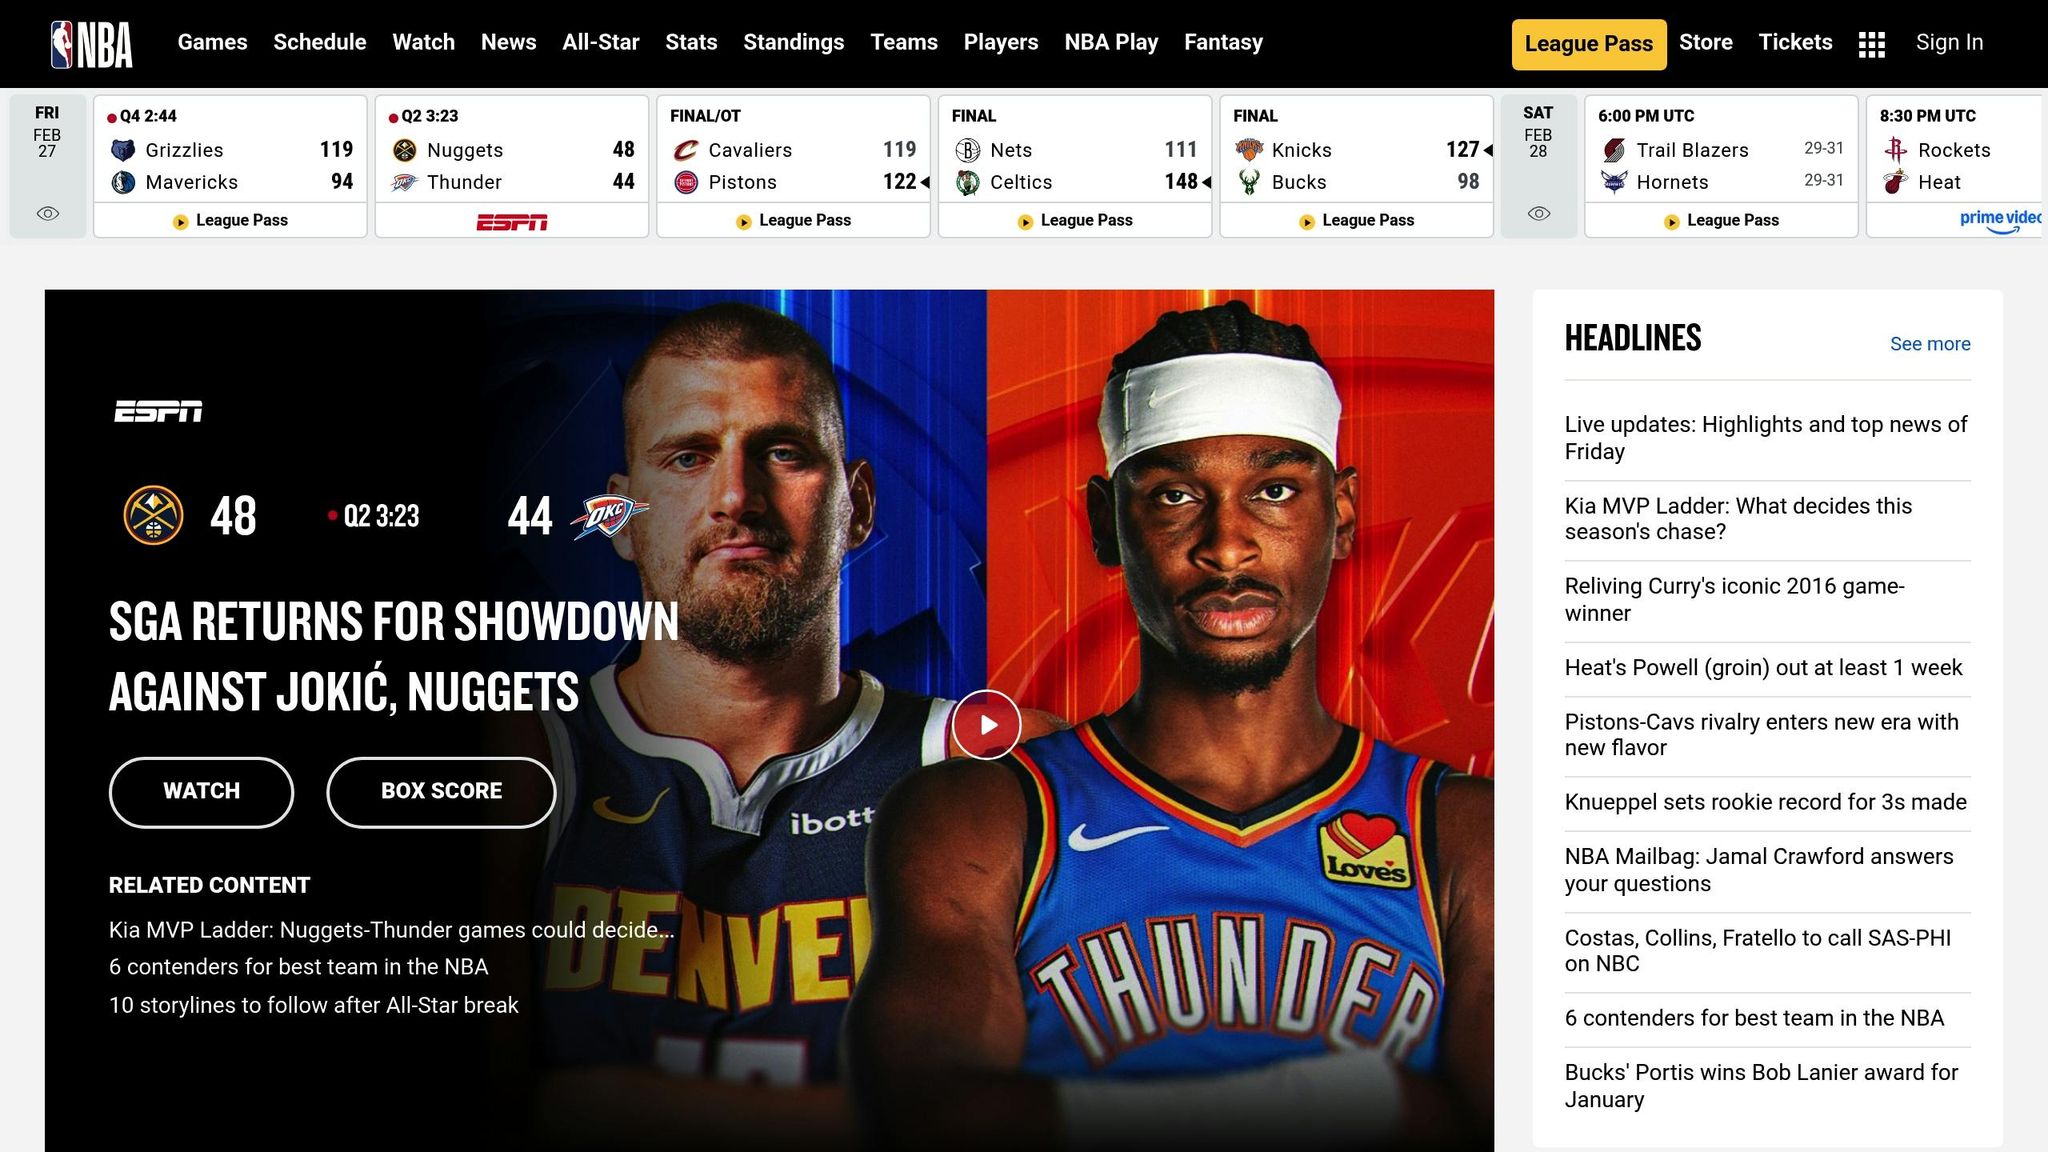Click the Prime Video logo on the Rockets-Heat game
This screenshot has width=2048, height=1152.
[1997, 222]
